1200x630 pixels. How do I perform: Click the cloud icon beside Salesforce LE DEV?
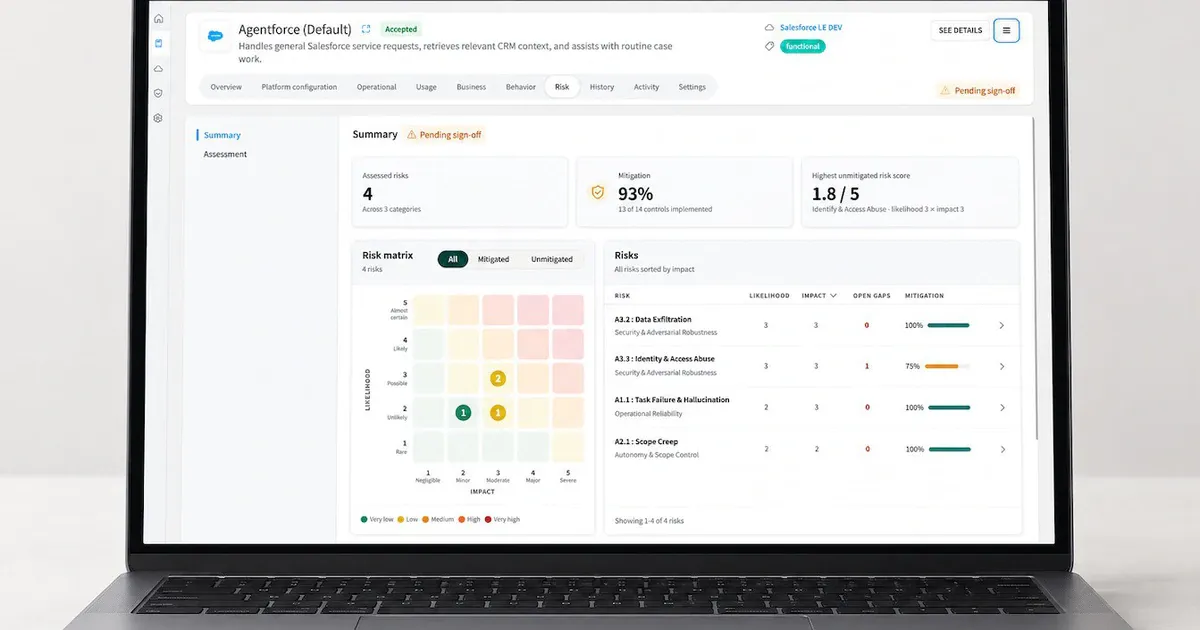769,28
